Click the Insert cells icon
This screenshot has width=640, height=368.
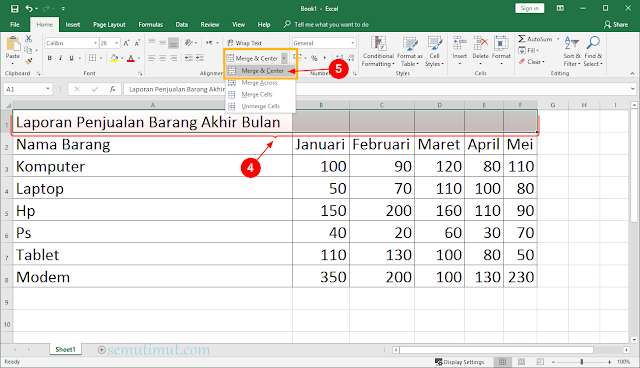tap(460, 43)
